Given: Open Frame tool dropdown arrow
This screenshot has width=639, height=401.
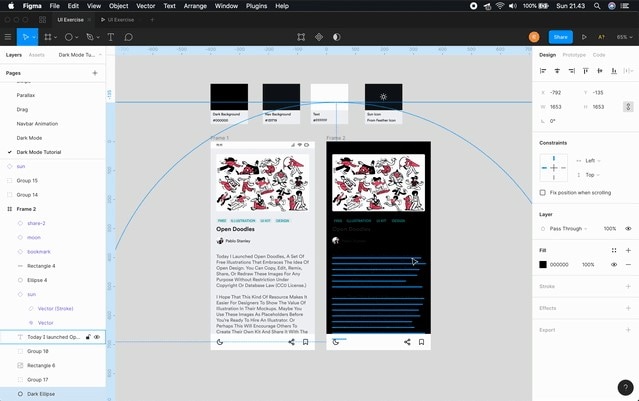Looking at the screenshot, I should [x=55, y=37].
